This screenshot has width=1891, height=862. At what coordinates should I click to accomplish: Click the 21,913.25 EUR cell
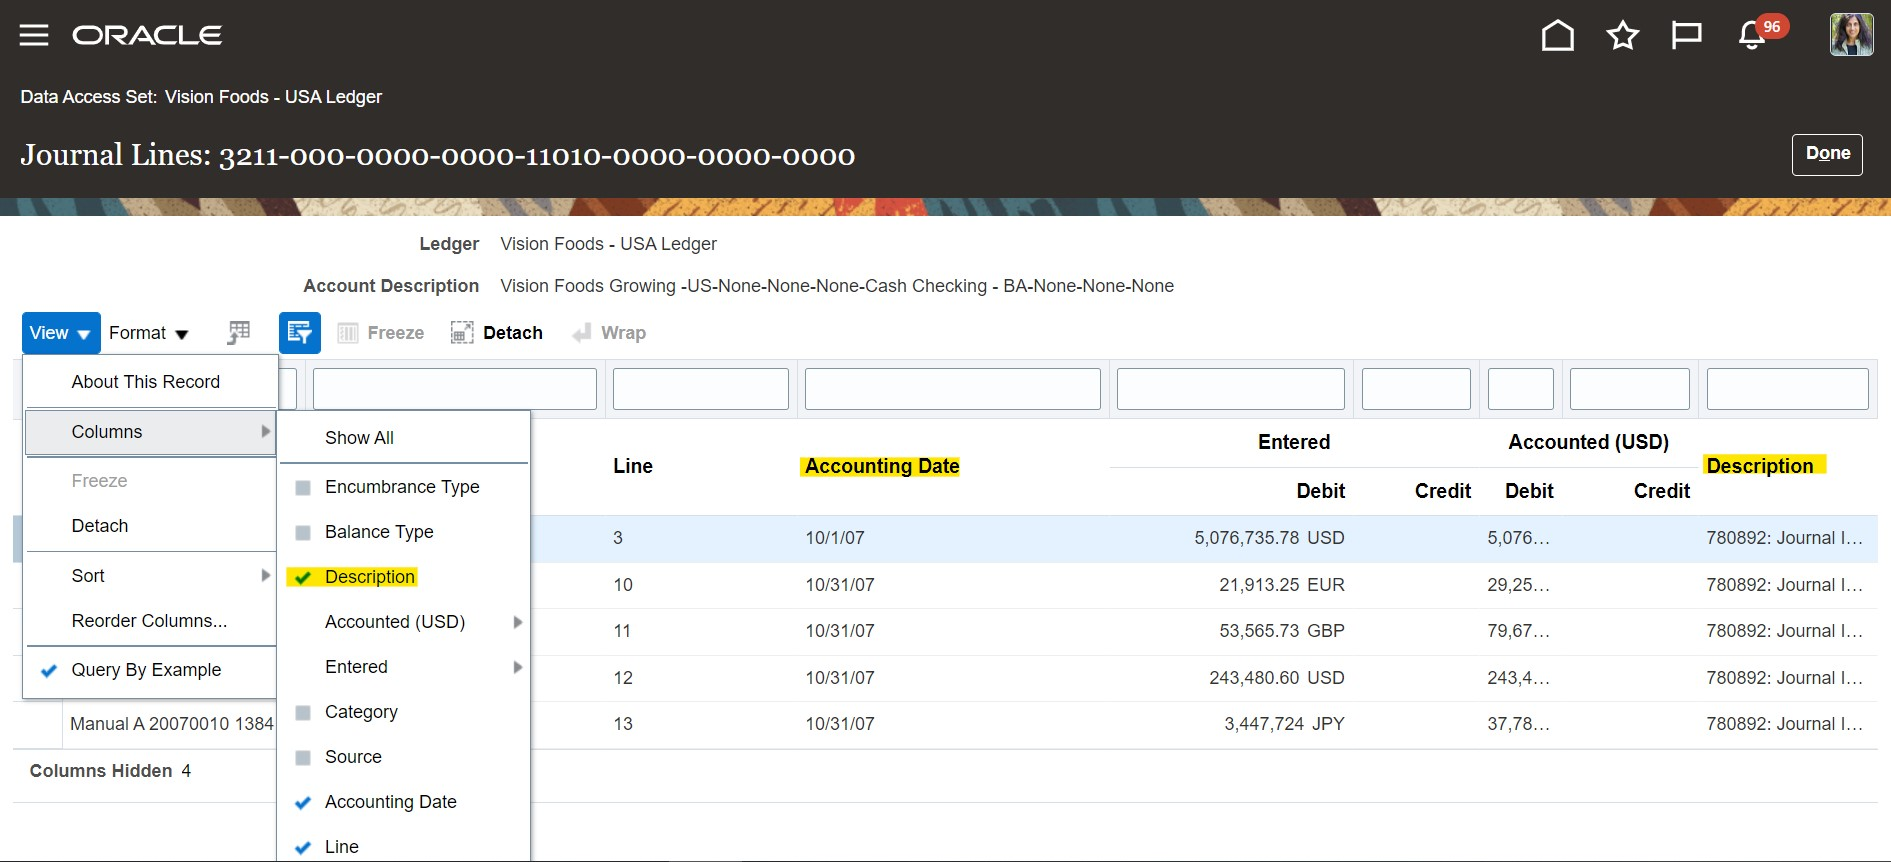[x=1281, y=585]
